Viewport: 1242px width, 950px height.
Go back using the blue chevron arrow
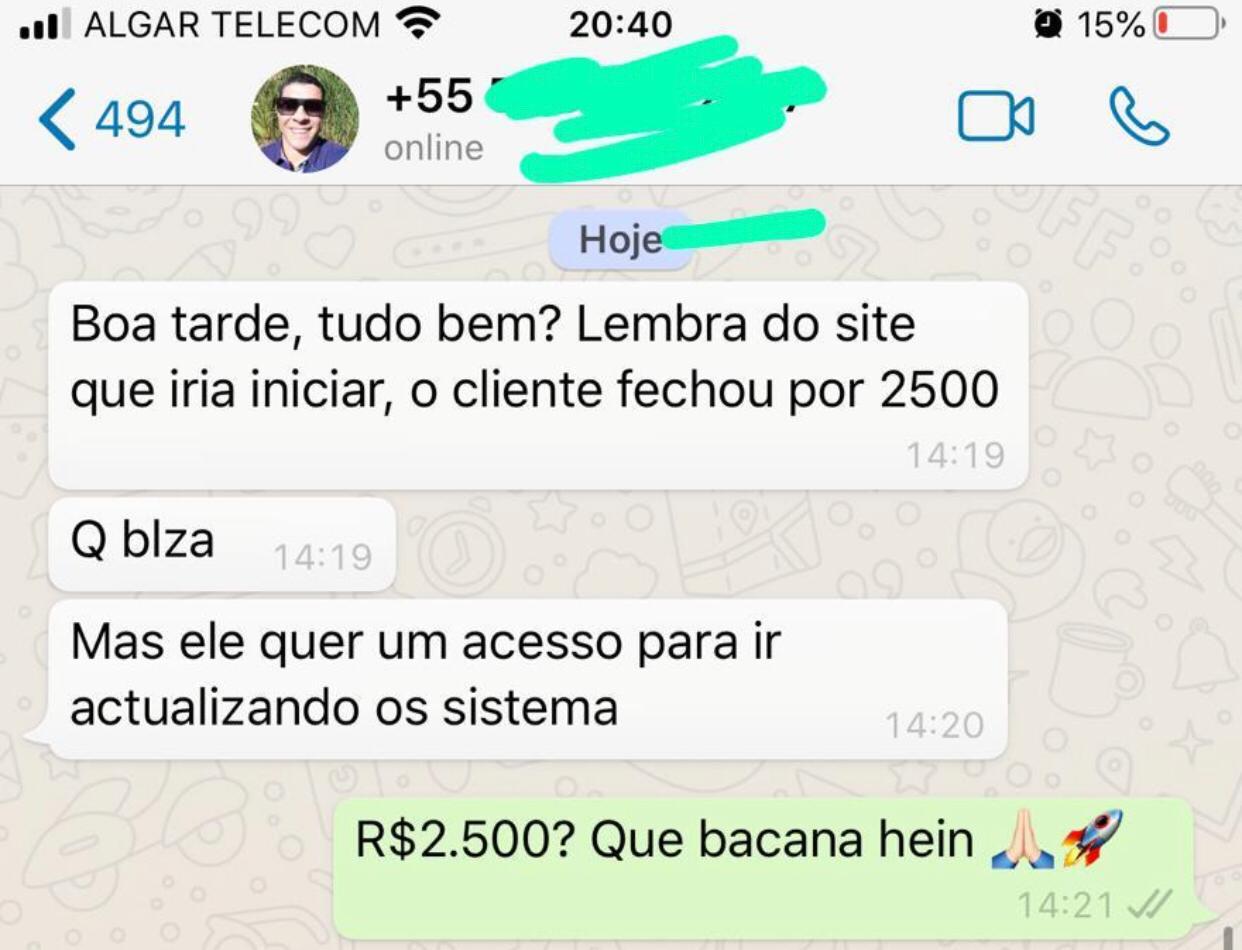(57, 119)
